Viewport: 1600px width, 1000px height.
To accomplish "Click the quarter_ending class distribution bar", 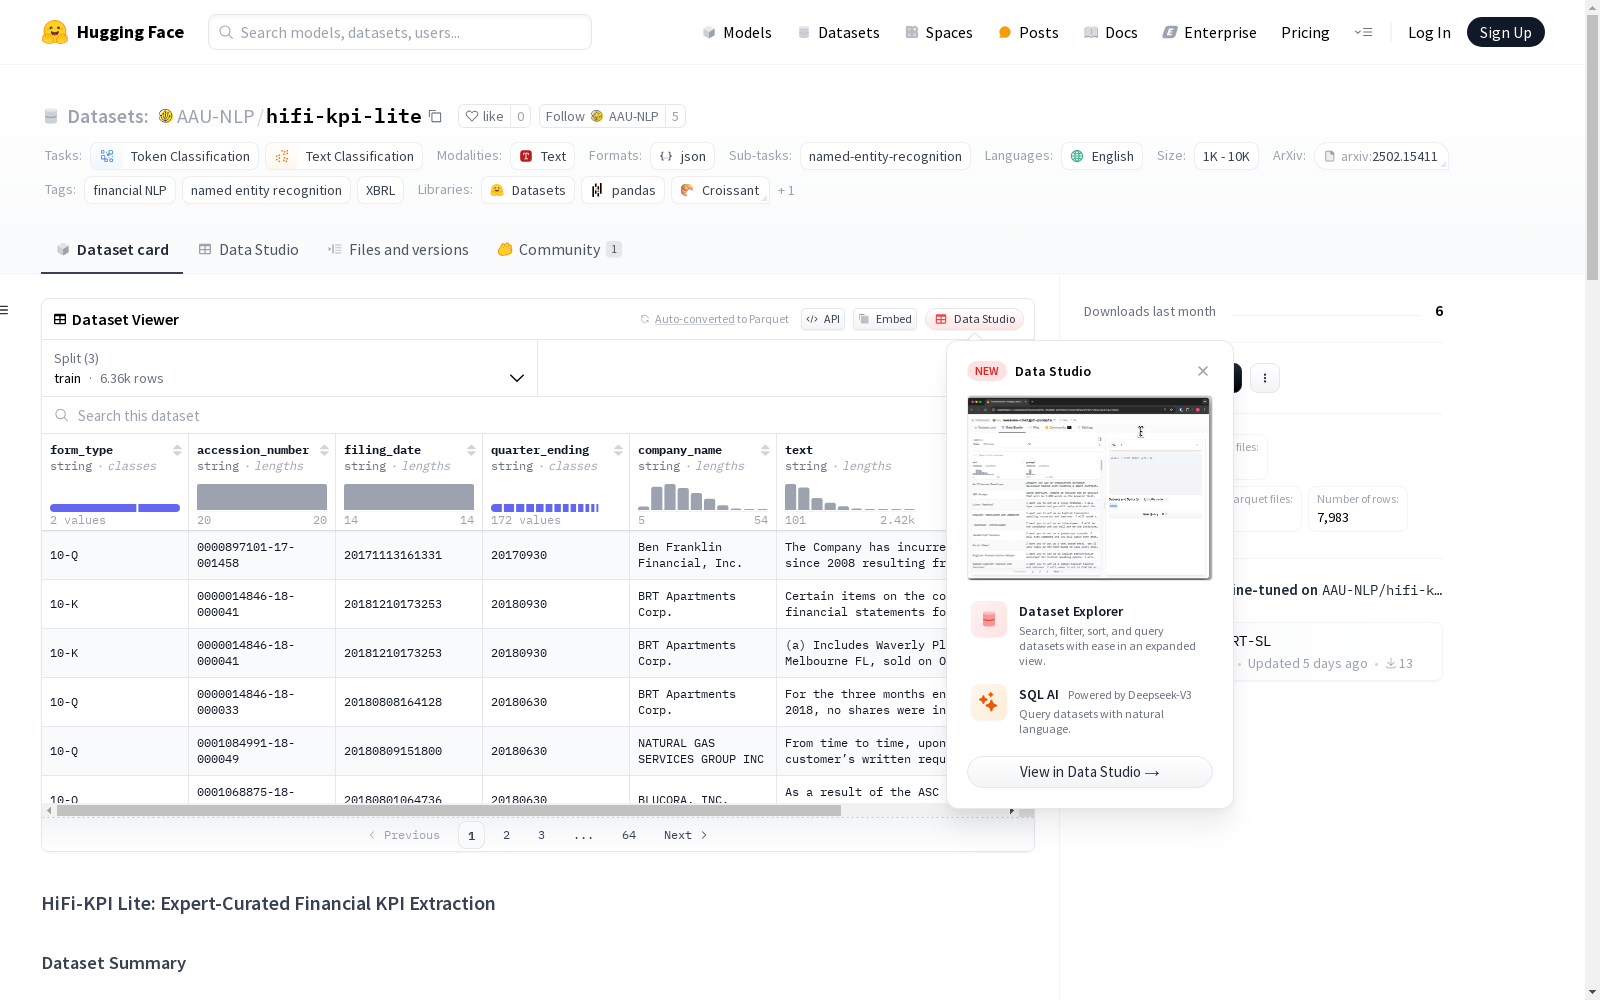I will (545, 508).
